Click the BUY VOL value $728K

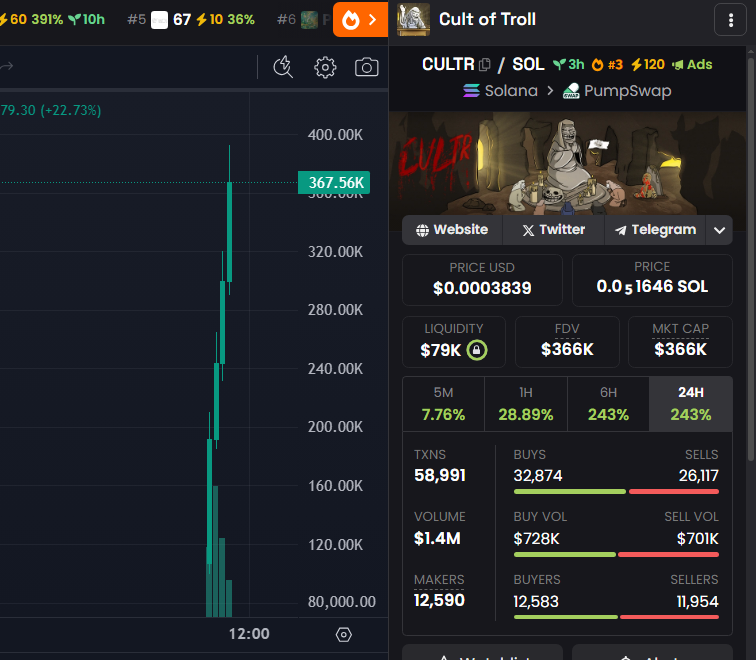tap(536, 539)
